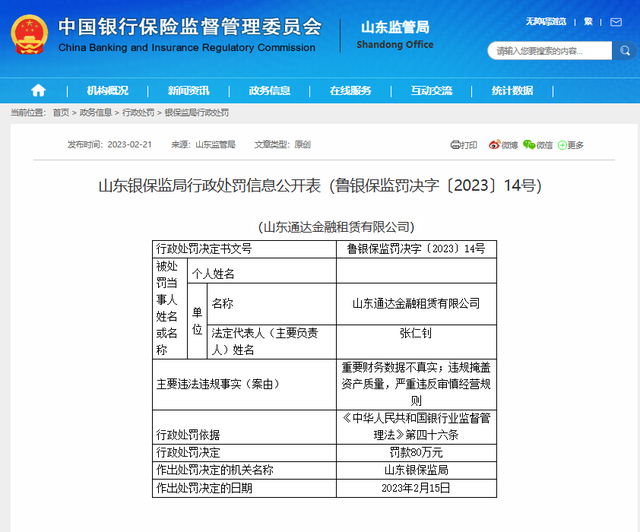Click the 行政处罚 breadcrumb link
This screenshot has height=532, width=640.
(x=138, y=113)
